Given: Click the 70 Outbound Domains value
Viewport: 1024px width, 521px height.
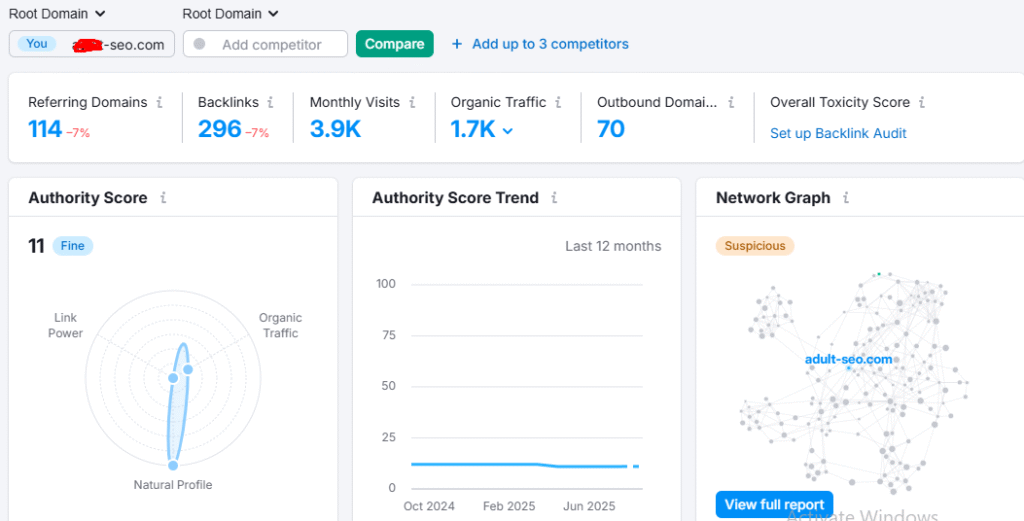Looking at the screenshot, I should 611,129.
